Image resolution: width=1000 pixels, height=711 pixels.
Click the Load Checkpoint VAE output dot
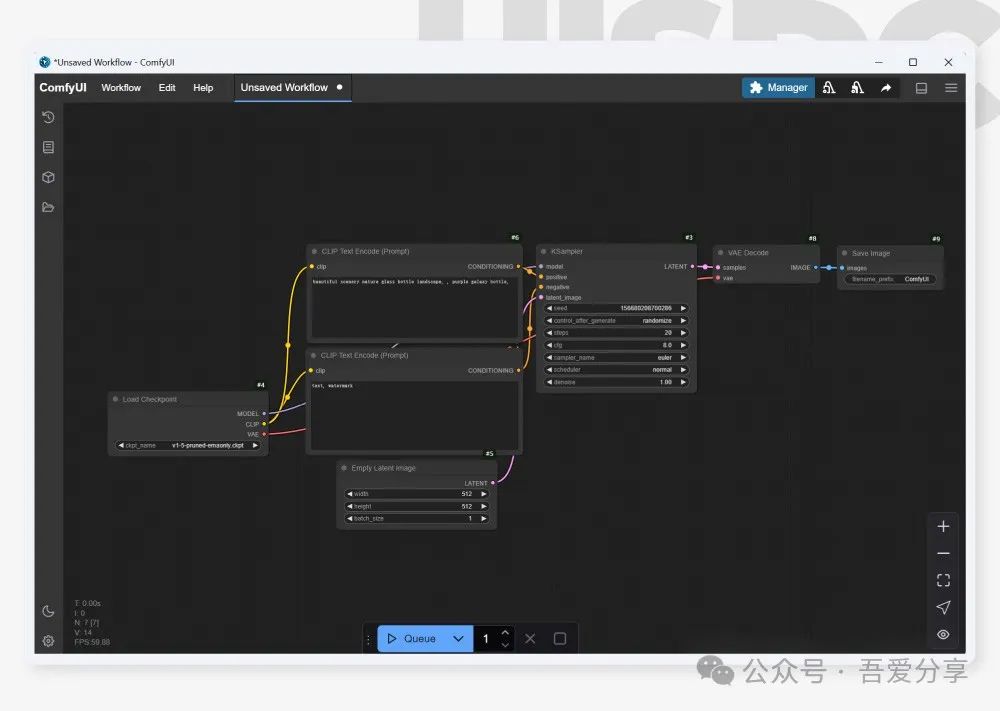pos(264,434)
